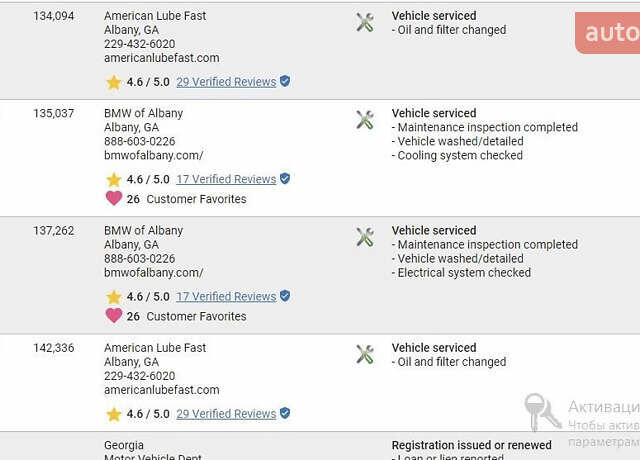
Task: Click the americanlubefast.com website in the 134,094 row
Action: pos(162,58)
